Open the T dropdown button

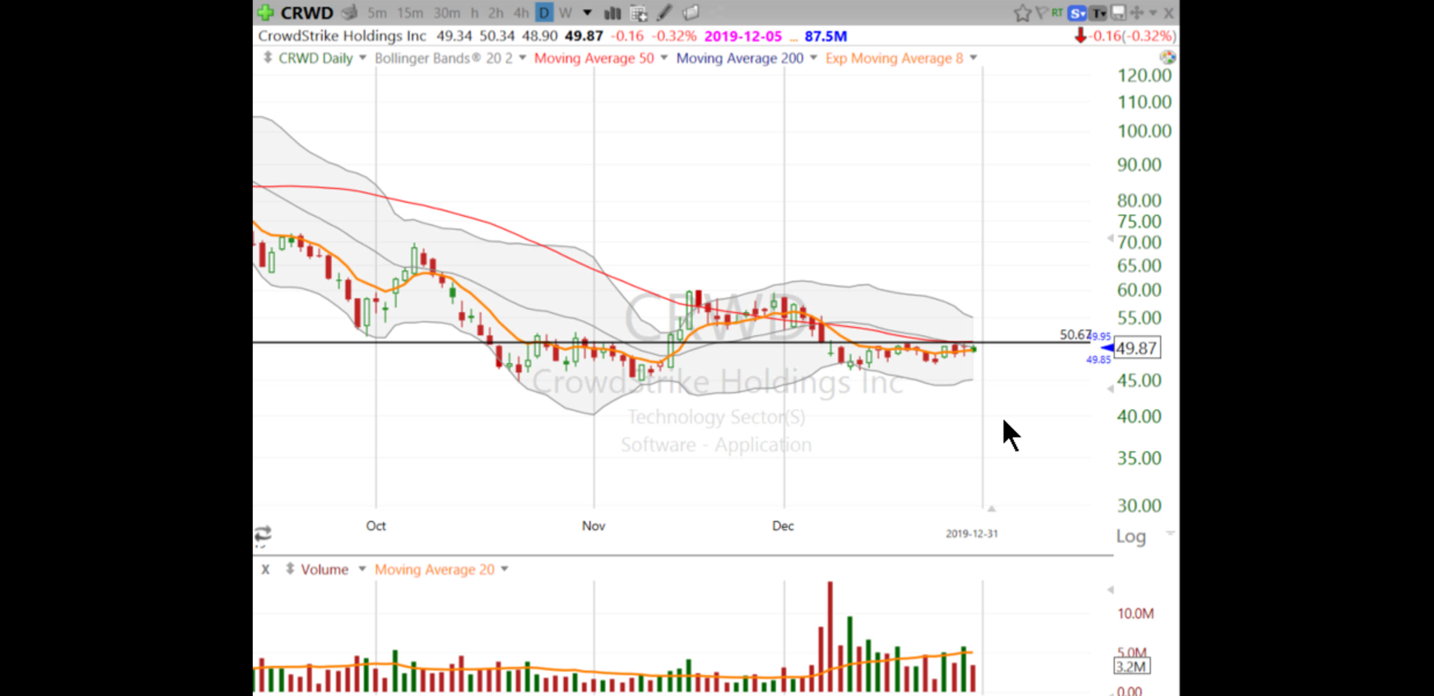[1099, 13]
